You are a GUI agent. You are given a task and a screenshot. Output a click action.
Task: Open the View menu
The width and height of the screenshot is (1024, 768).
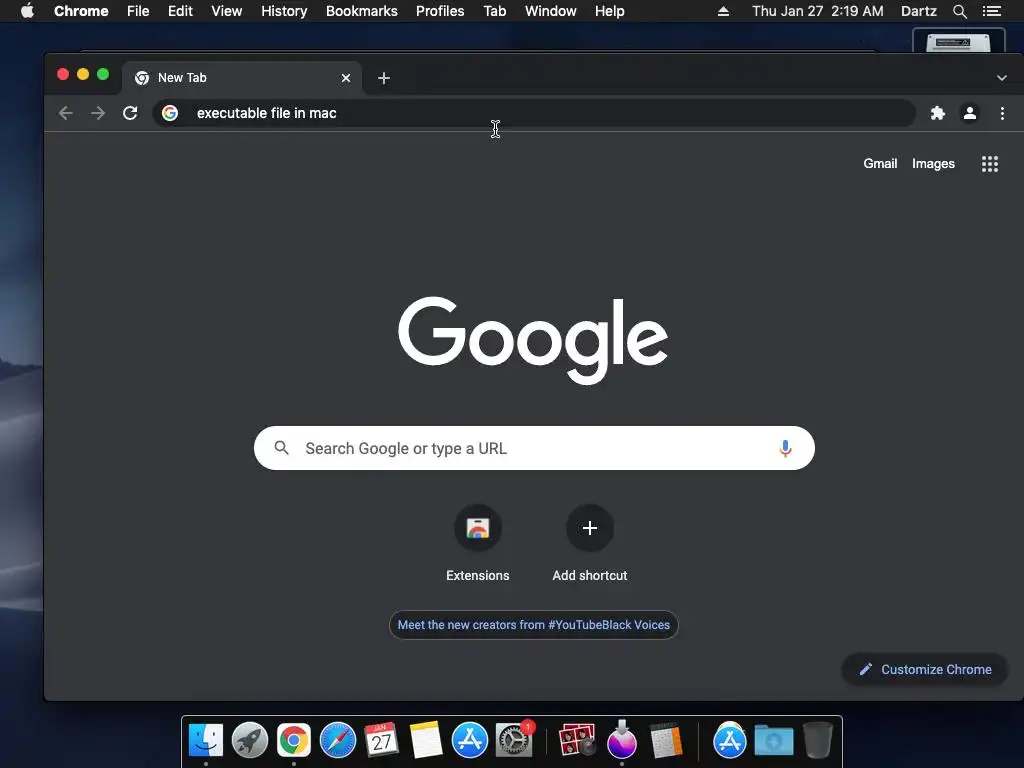click(227, 11)
